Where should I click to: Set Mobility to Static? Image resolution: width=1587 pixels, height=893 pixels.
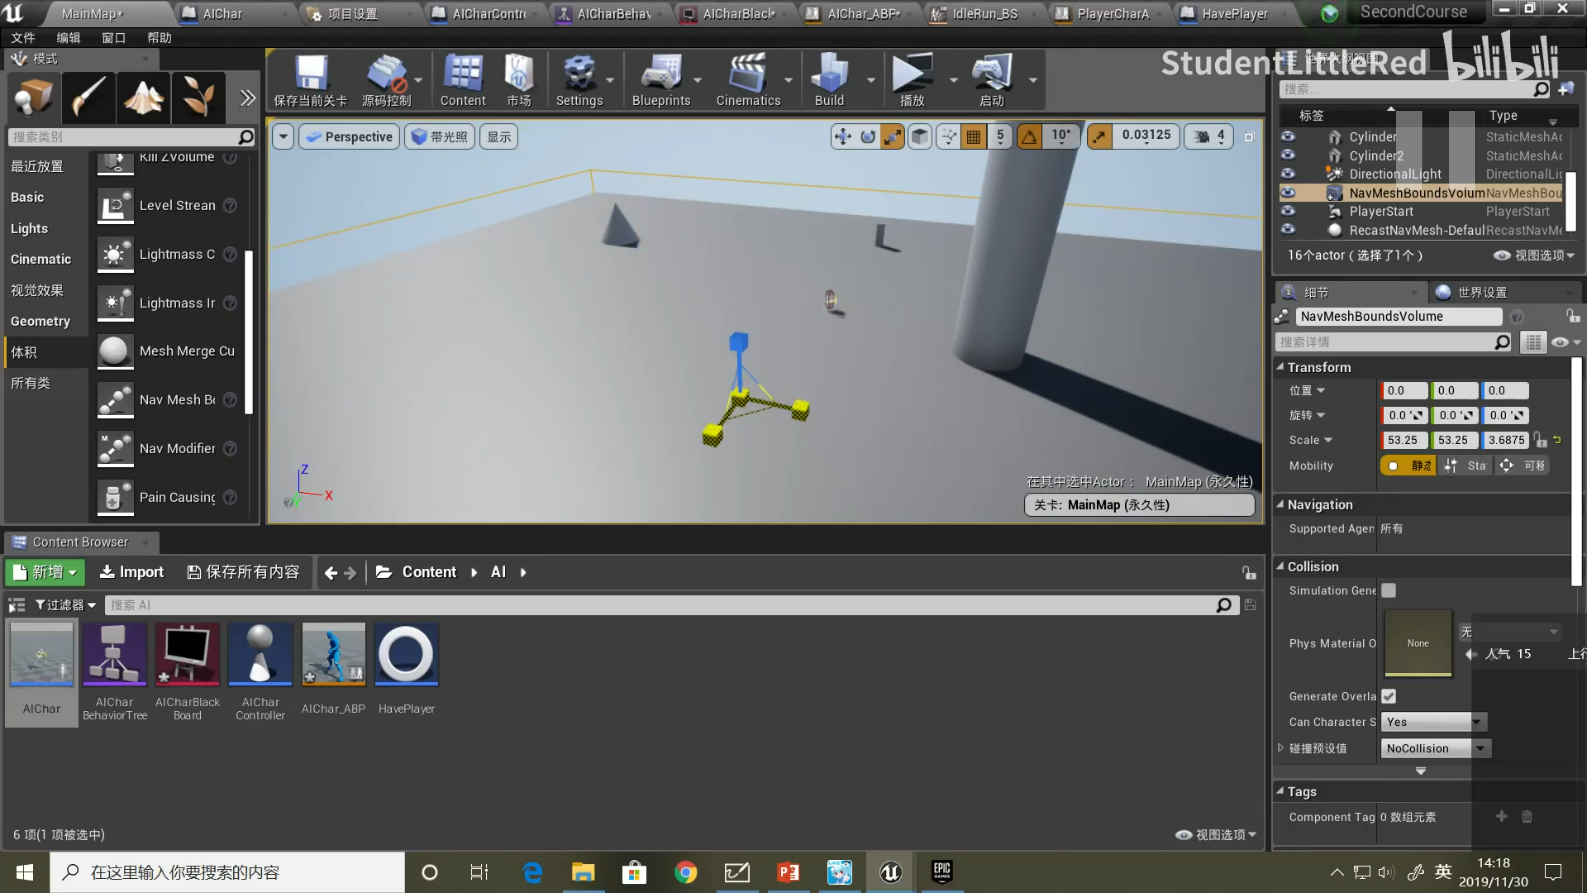1408,466
